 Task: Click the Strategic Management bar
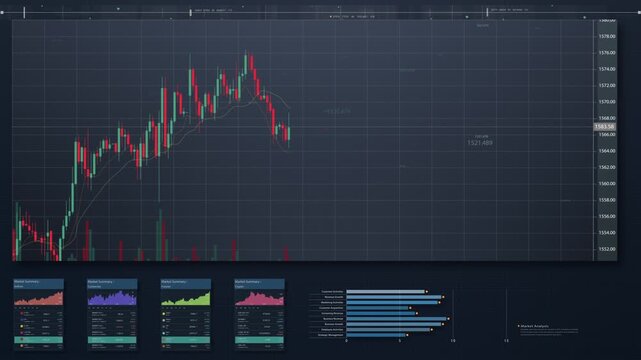click(x=376, y=335)
